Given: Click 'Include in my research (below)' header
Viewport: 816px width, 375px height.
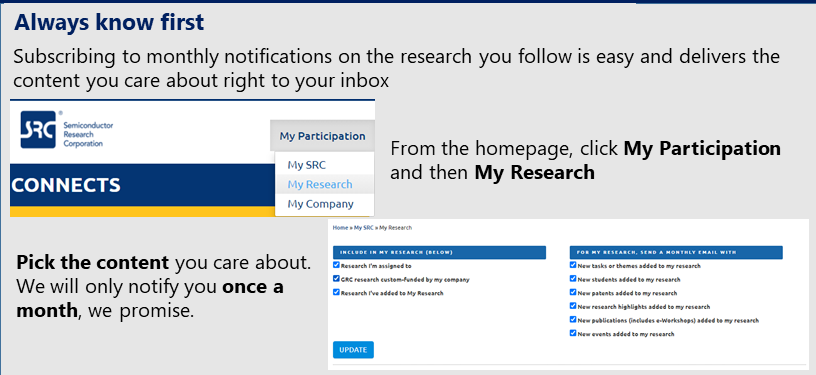Looking at the screenshot, I should pyautogui.click(x=439, y=252).
